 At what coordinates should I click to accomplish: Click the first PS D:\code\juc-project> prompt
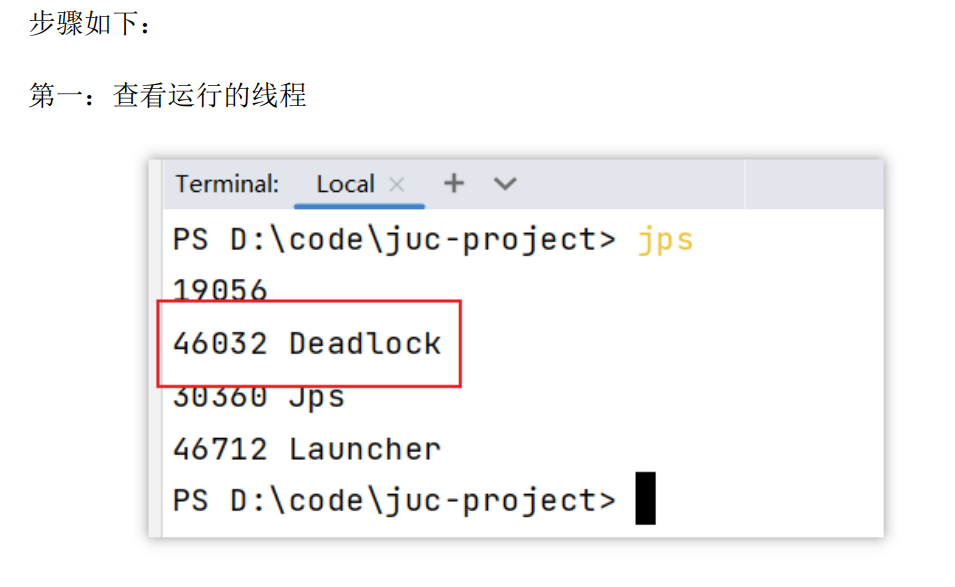pyautogui.click(x=394, y=240)
